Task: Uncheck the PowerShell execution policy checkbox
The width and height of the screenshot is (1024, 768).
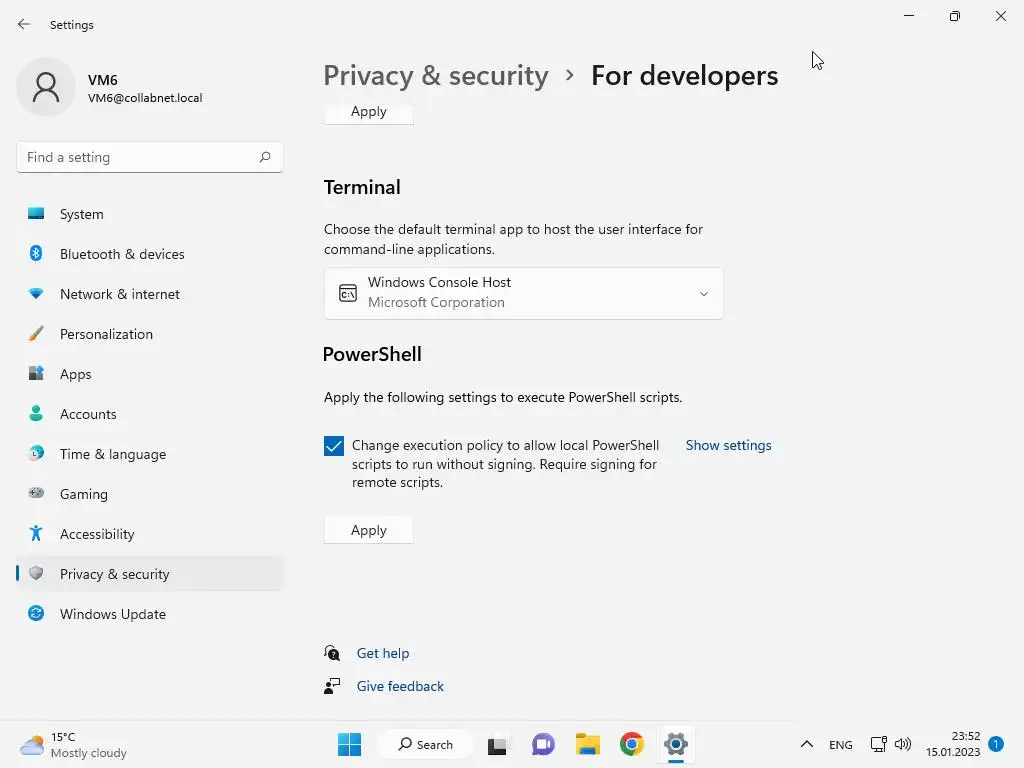Action: click(334, 446)
